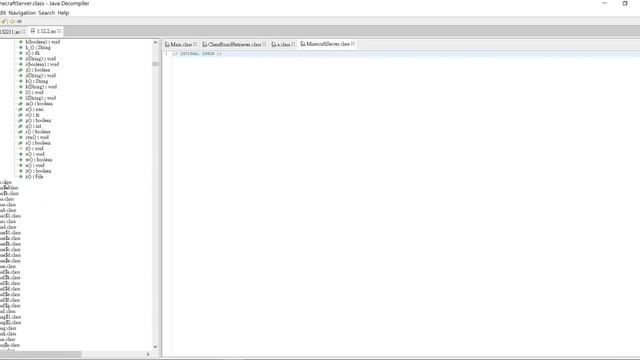
Task: Click the tree panel vertical scrollbar thumb
Action: click(x=155, y=64)
